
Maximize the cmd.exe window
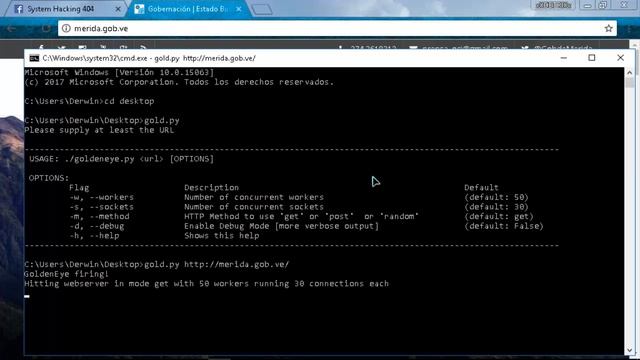[x=592, y=58]
